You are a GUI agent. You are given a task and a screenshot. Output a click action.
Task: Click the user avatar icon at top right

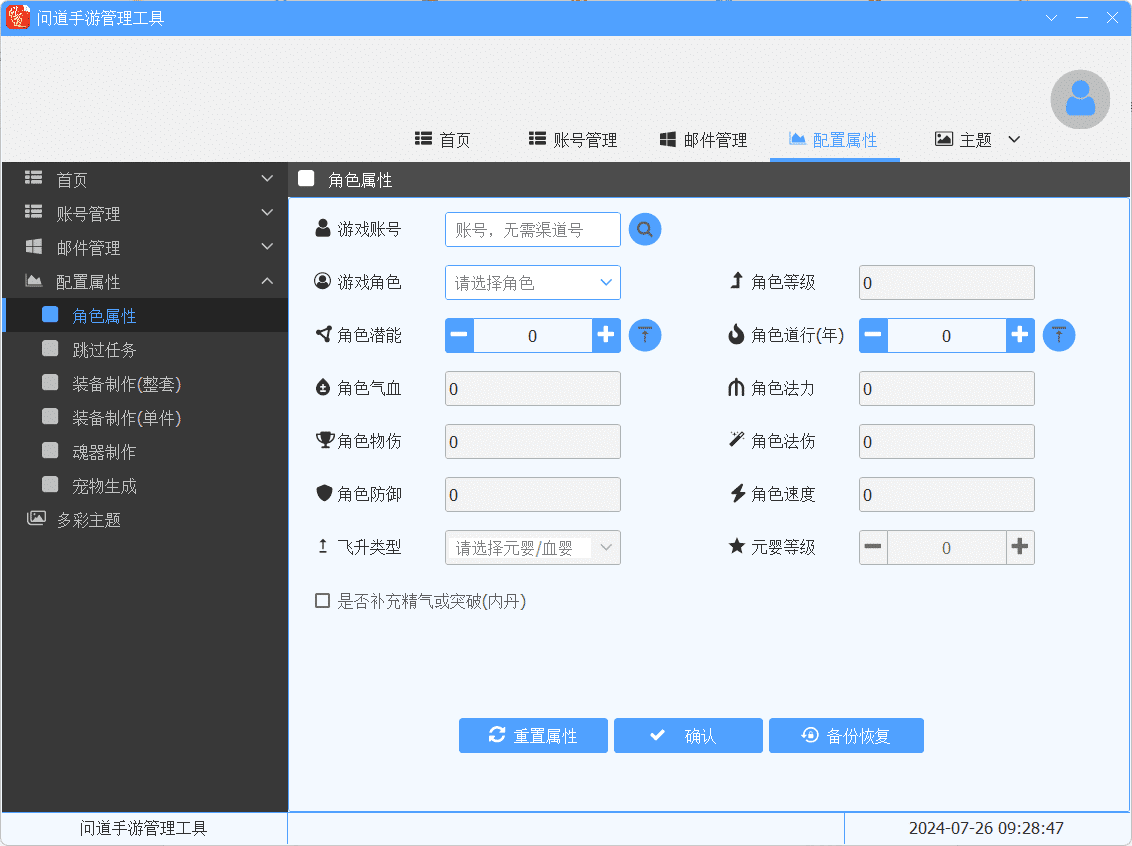coord(1080,99)
